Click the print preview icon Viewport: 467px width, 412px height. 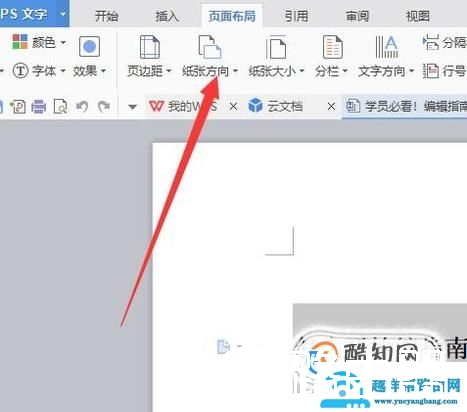(x=60, y=107)
